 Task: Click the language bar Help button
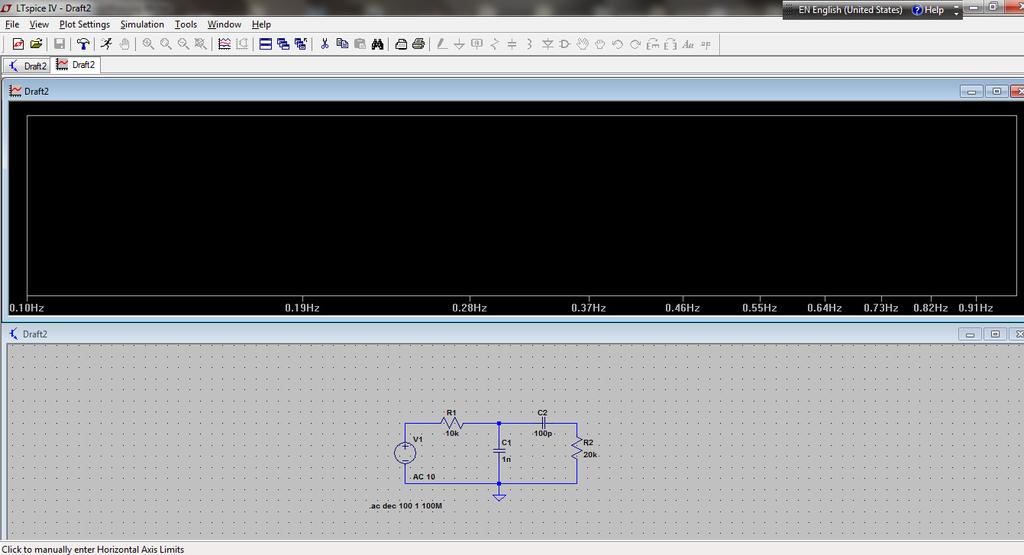(x=928, y=10)
